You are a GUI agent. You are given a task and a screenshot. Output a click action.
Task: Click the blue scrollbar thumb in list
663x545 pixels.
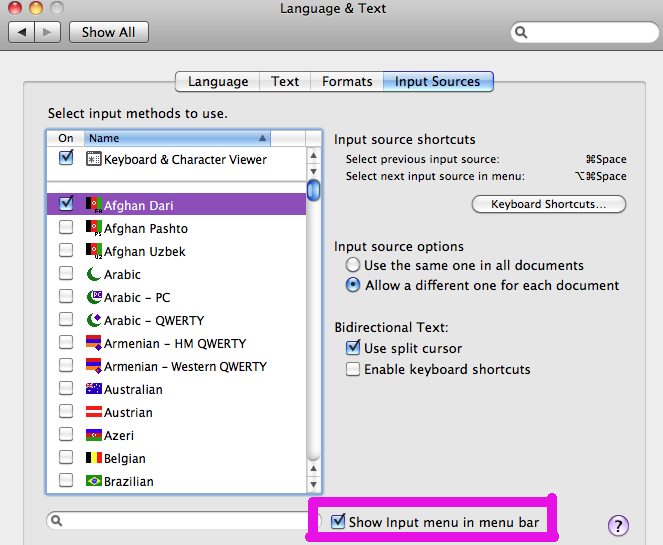pos(313,190)
